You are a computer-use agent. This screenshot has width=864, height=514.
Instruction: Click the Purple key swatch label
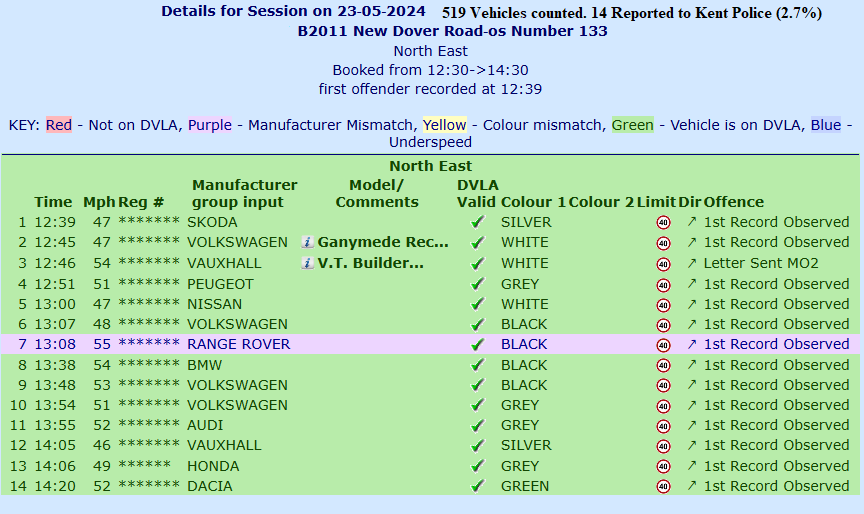(210, 125)
